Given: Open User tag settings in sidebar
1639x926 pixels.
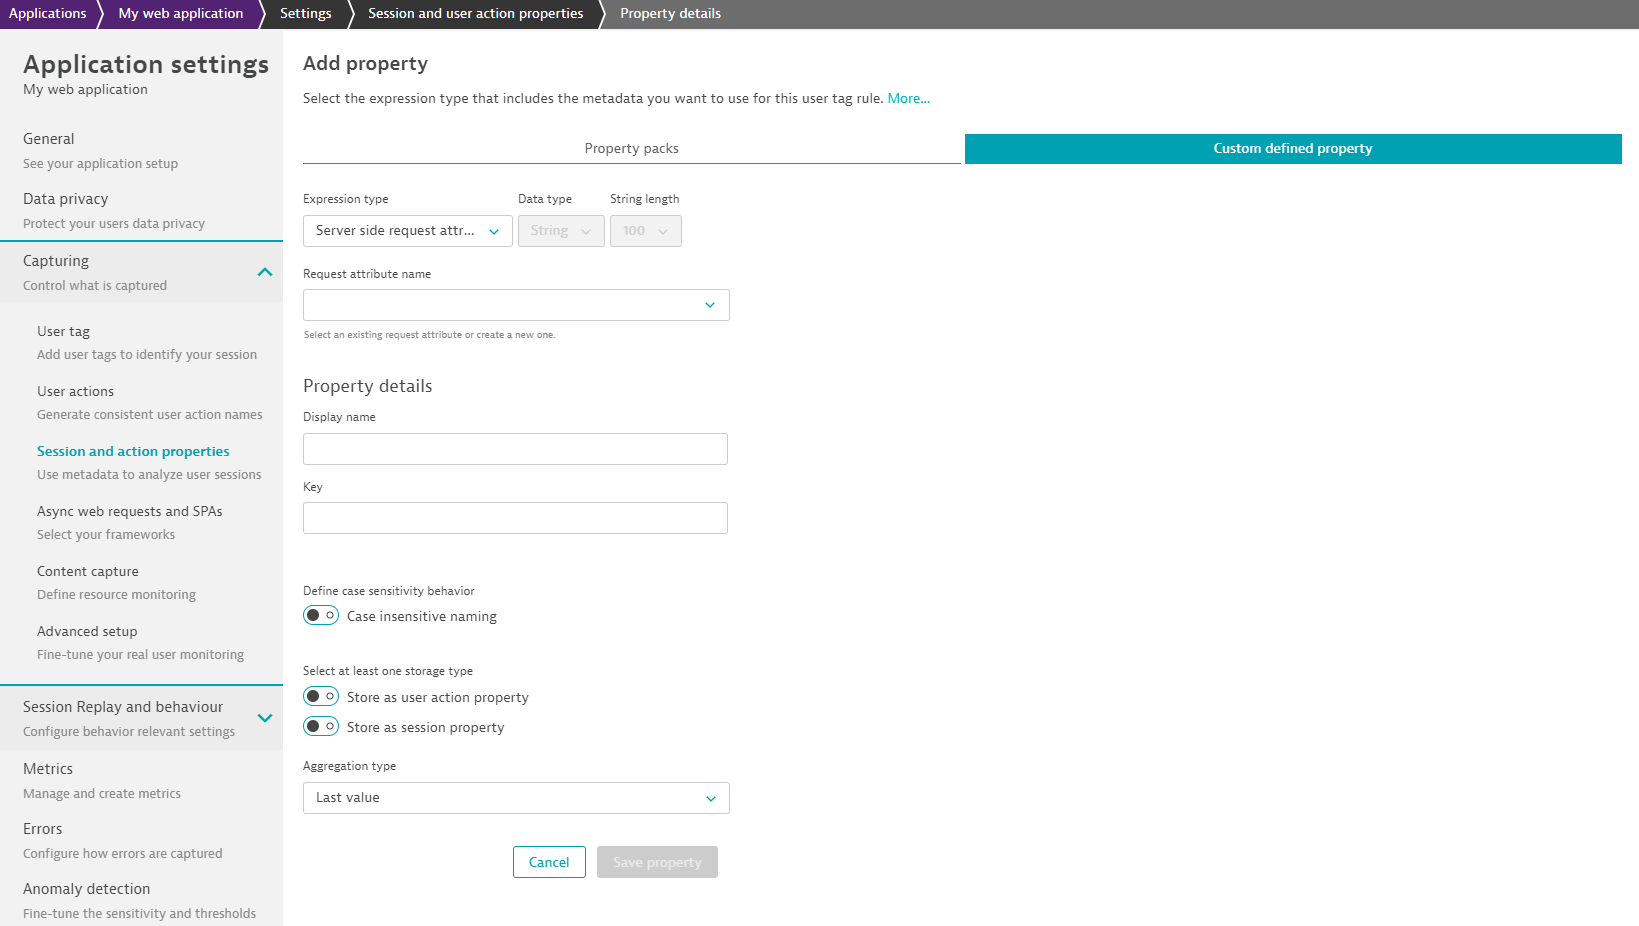Looking at the screenshot, I should click(64, 332).
